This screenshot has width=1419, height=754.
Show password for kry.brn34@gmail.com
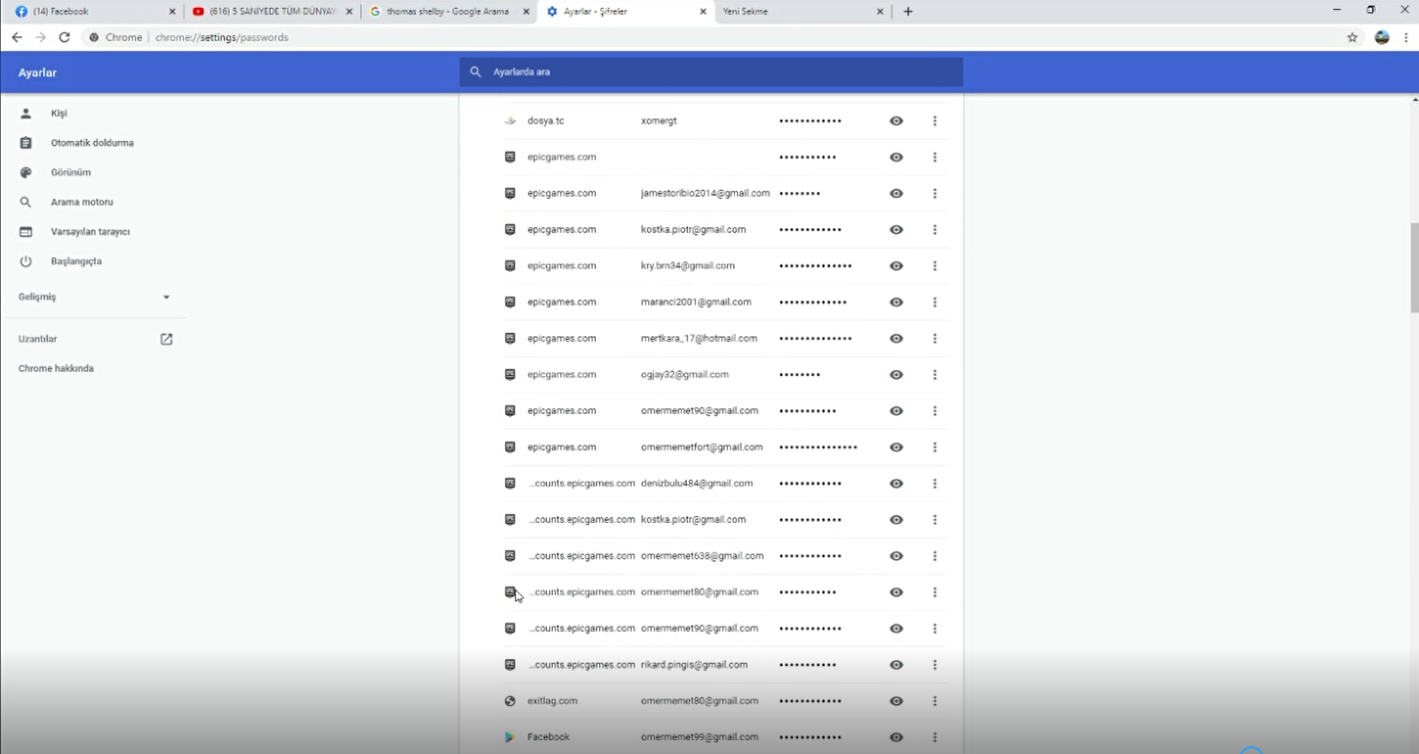(896, 266)
